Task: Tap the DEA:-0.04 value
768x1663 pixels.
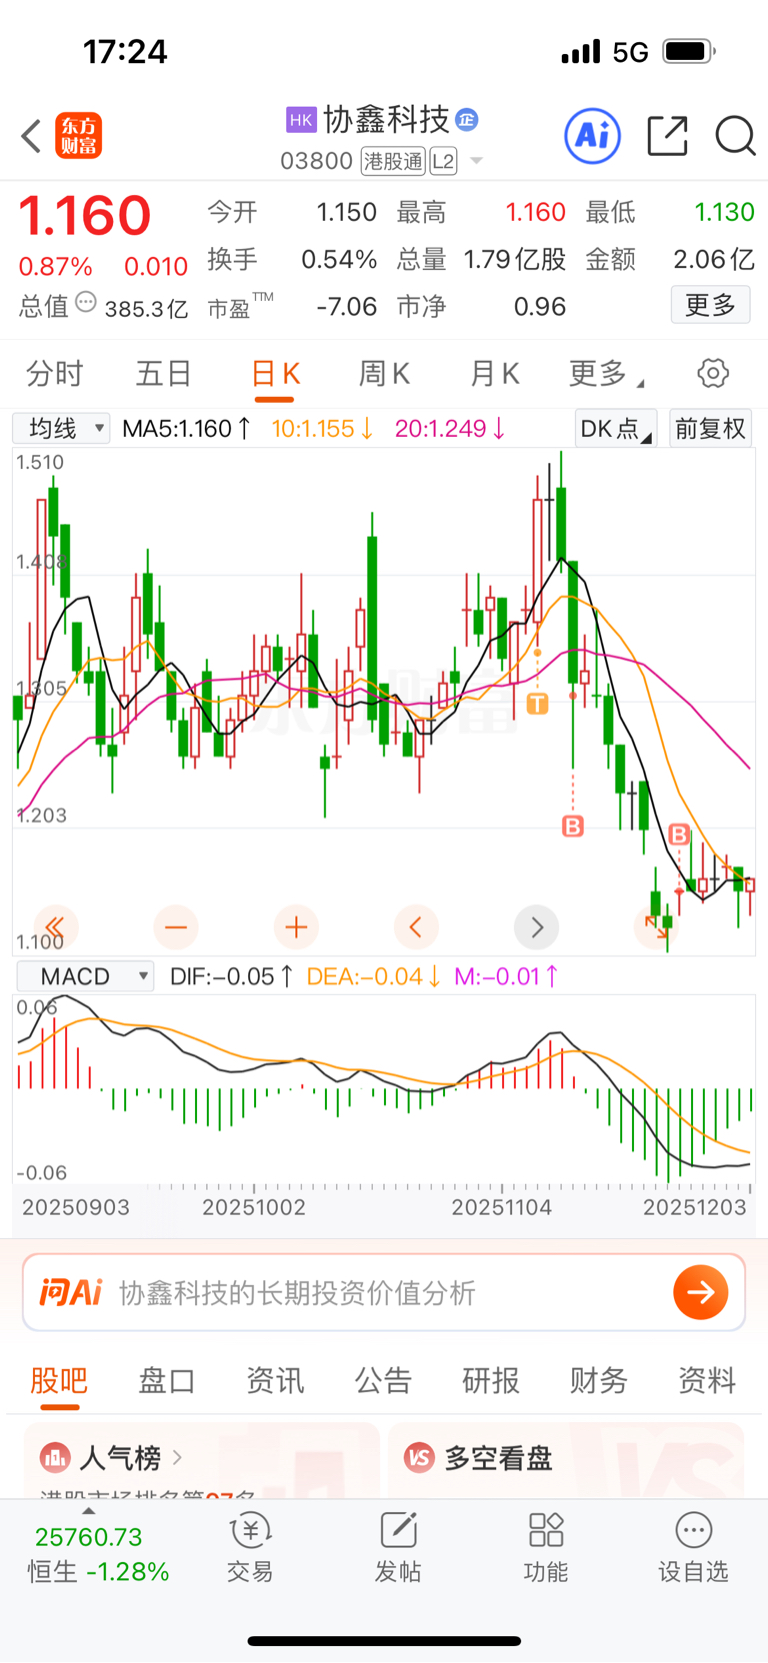Action: pos(374,976)
